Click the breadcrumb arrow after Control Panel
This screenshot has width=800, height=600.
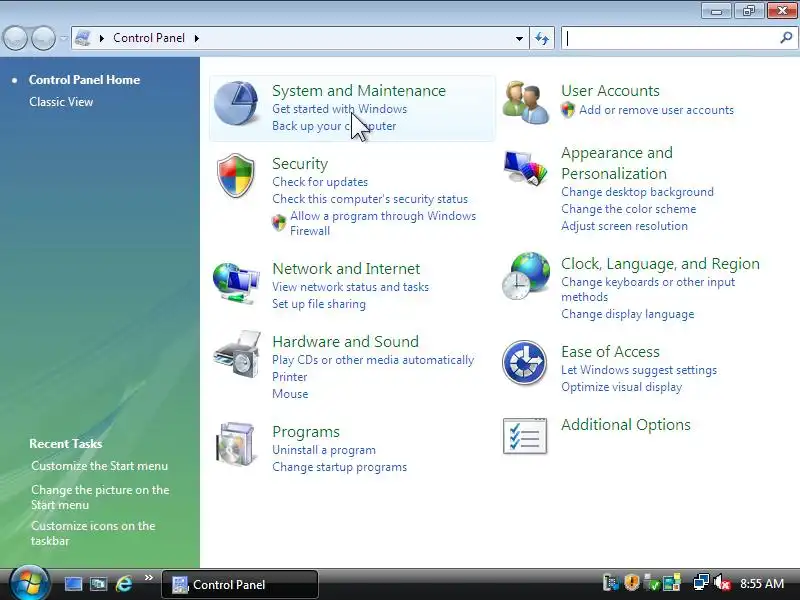pyautogui.click(x=196, y=38)
